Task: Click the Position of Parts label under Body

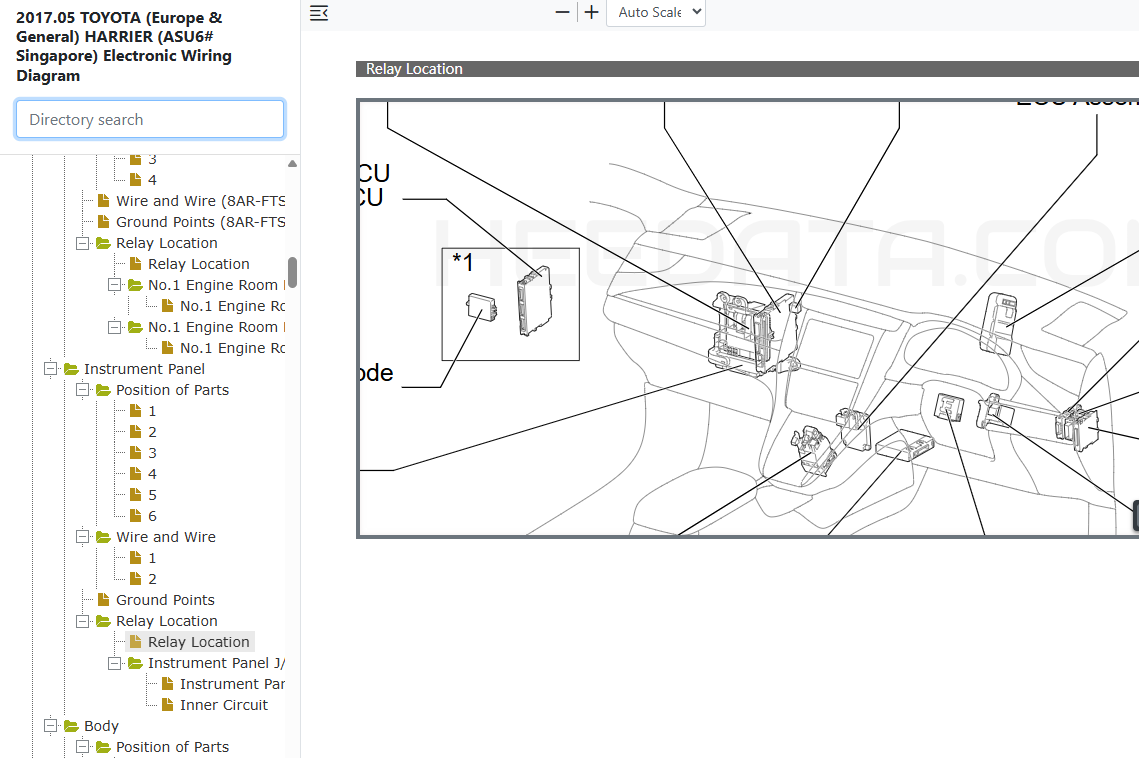Action: pyautogui.click(x=172, y=746)
